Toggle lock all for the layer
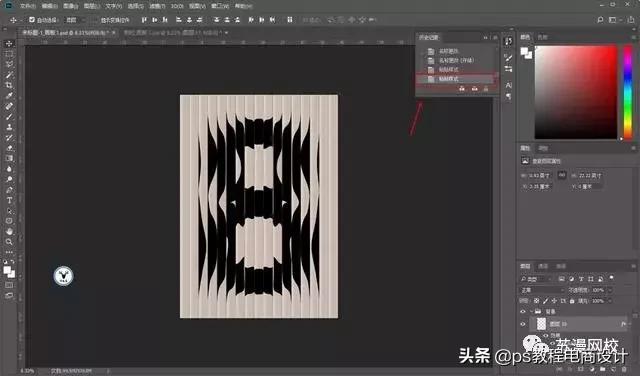 pyautogui.click(x=572, y=301)
